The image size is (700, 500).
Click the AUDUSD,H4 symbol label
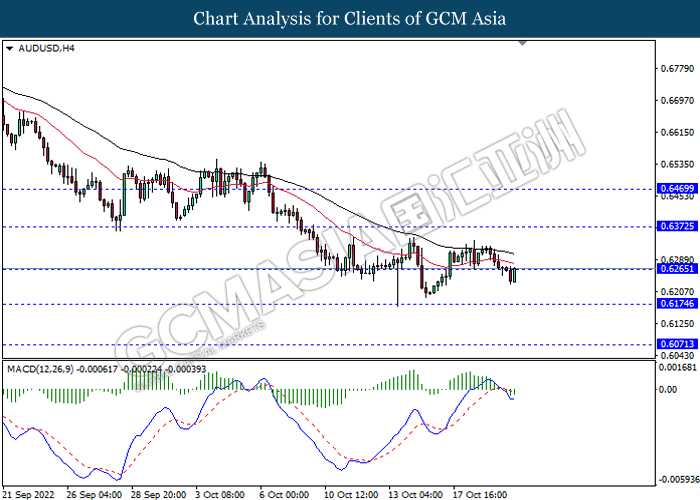coord(46,48)
